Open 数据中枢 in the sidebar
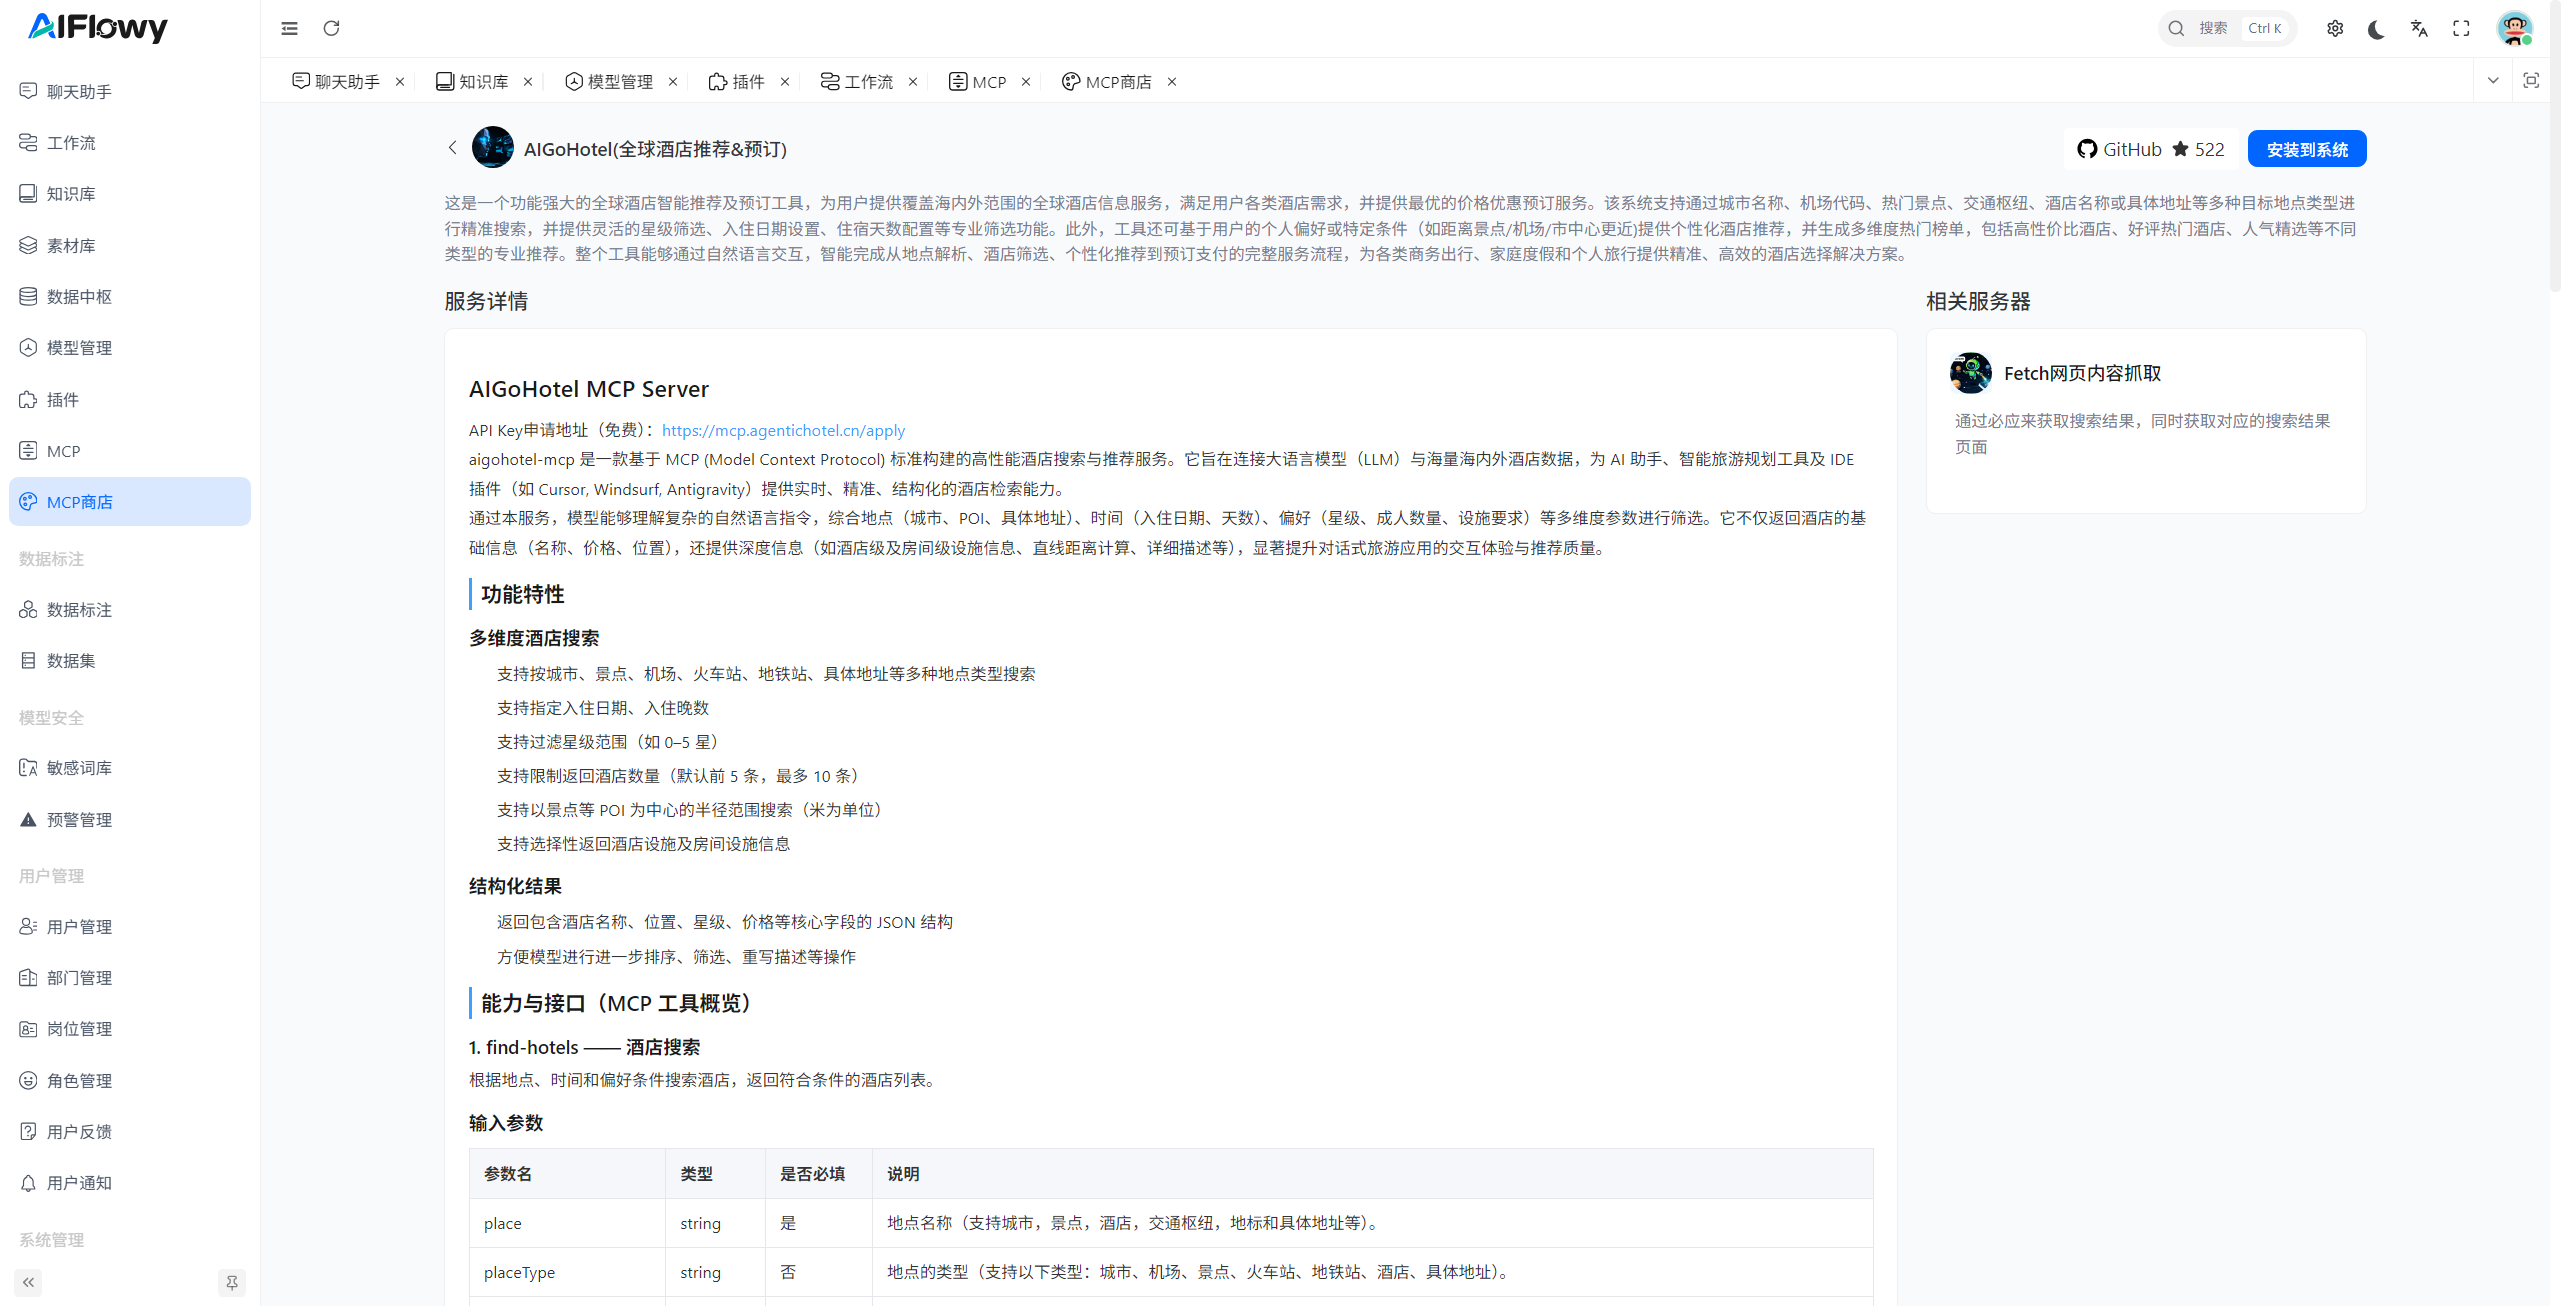 79,297
